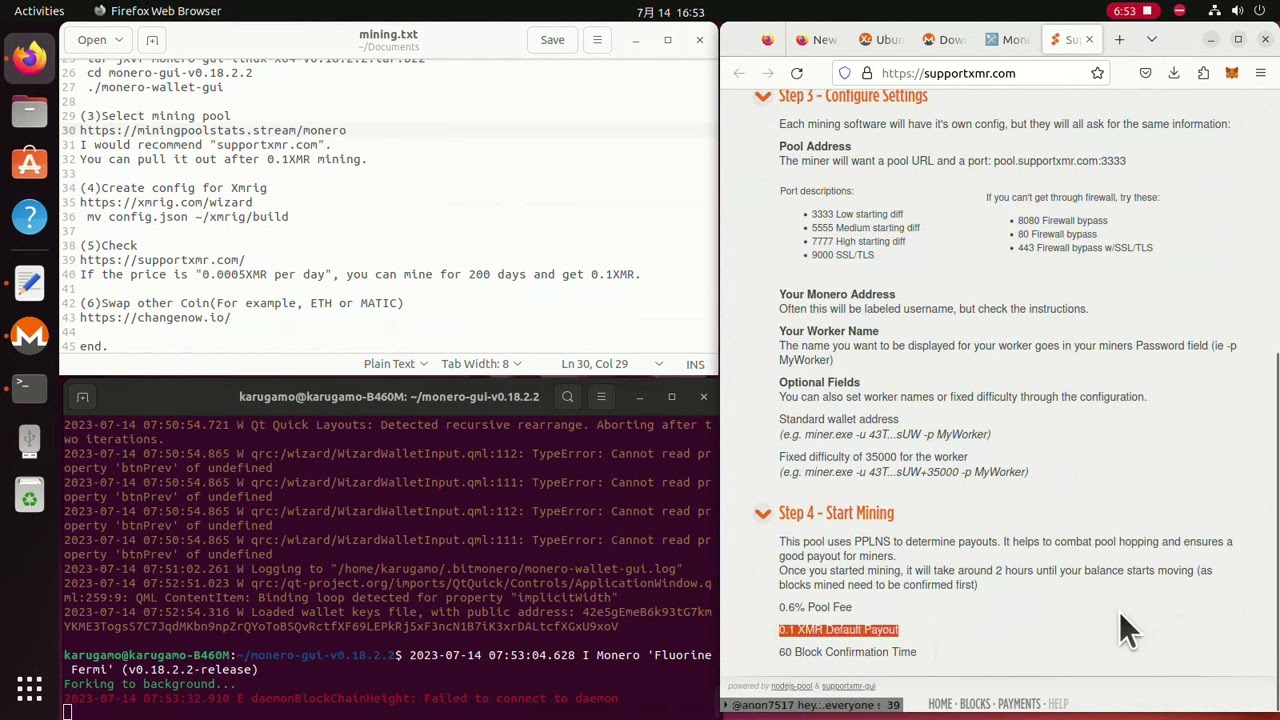Switch to the Ubuntu tab

coord(880,40)
